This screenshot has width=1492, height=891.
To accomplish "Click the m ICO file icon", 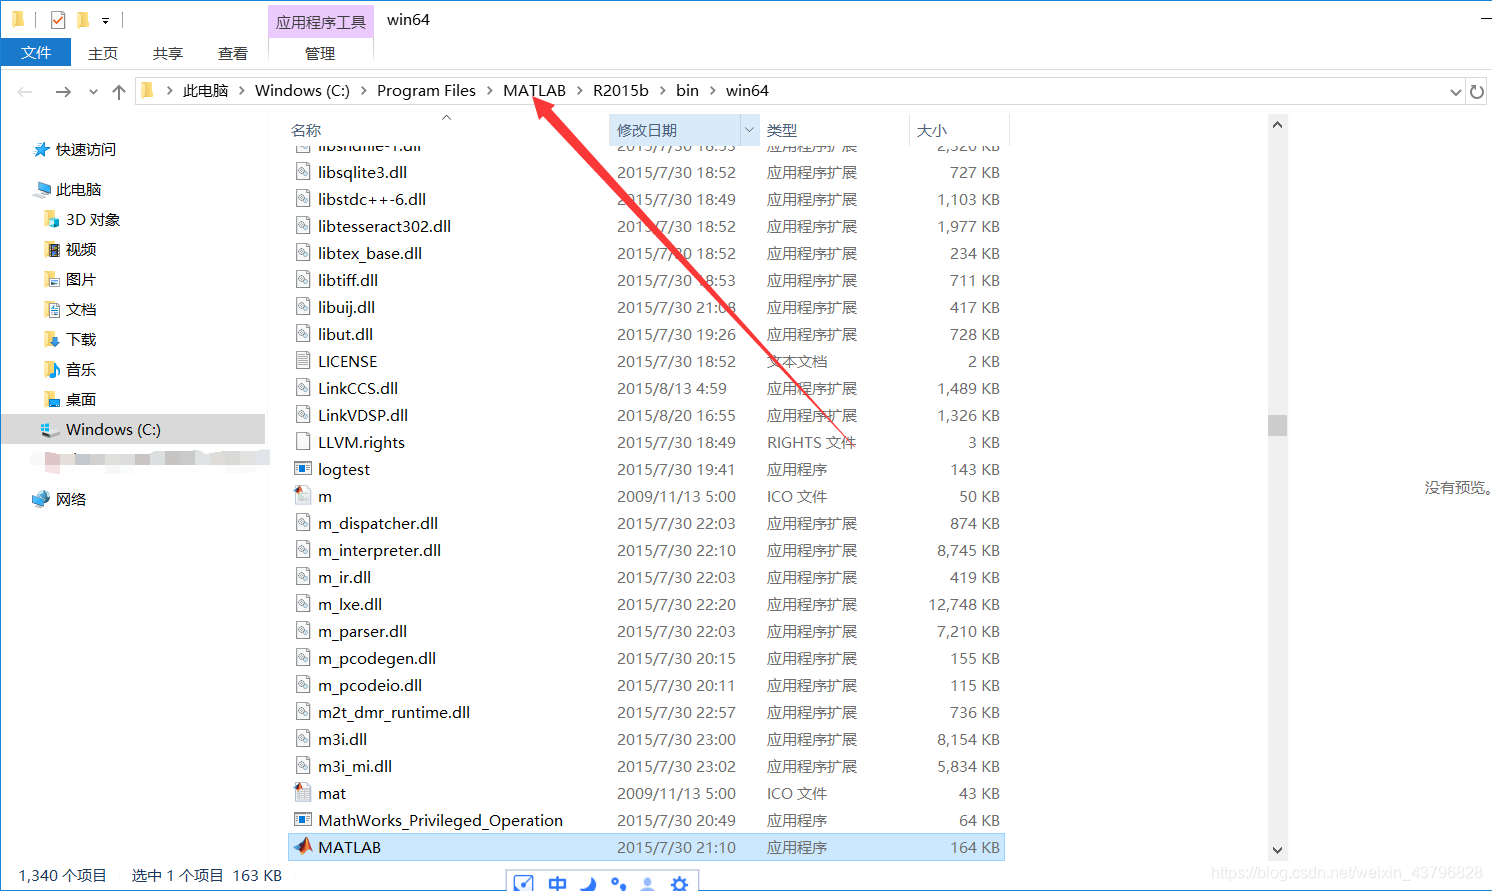I will 303,496.
